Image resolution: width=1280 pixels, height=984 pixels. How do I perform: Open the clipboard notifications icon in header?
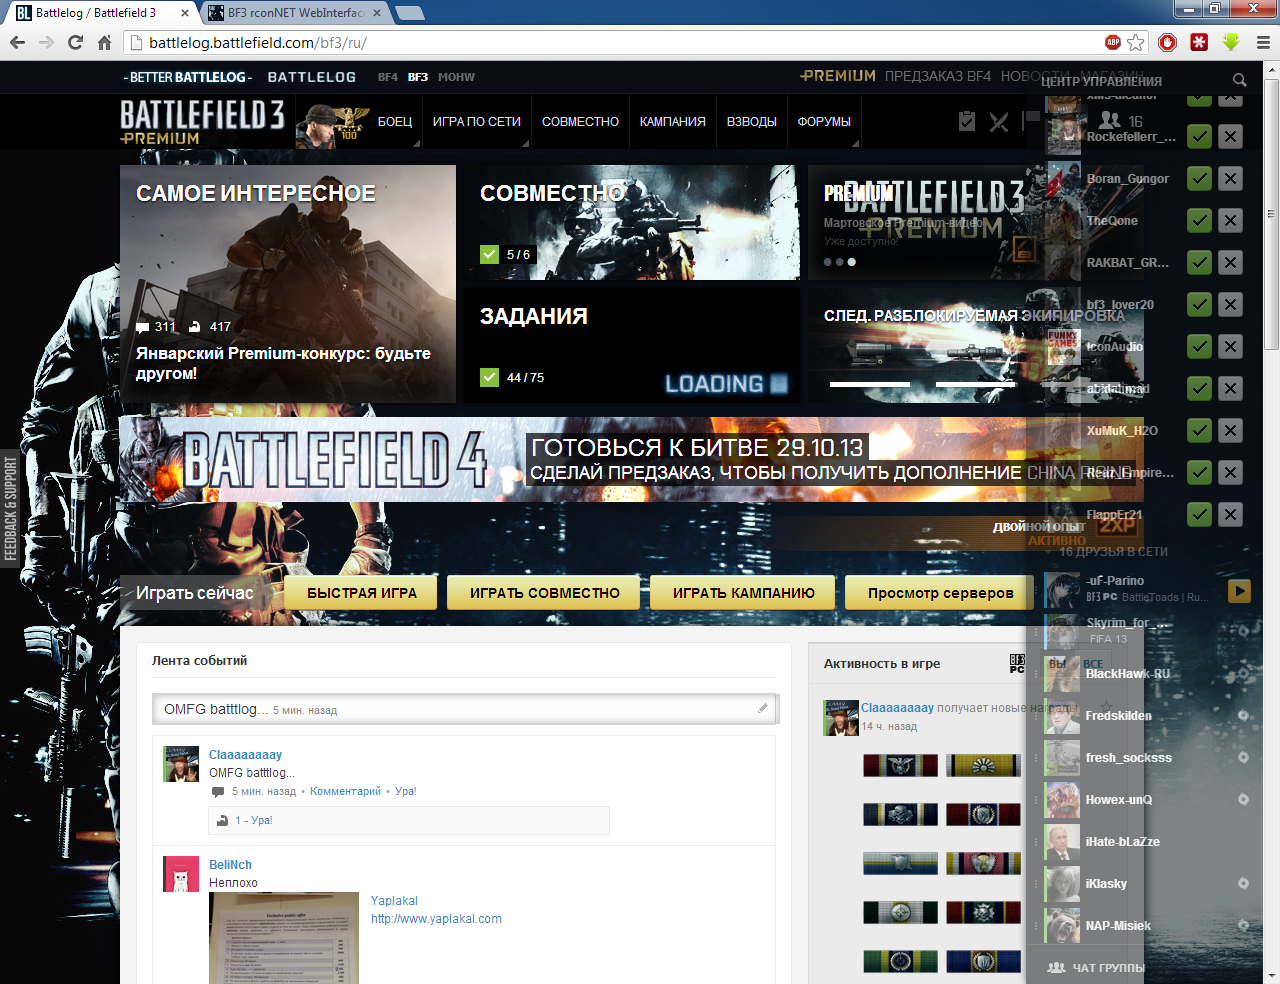(x=967, y=121)
